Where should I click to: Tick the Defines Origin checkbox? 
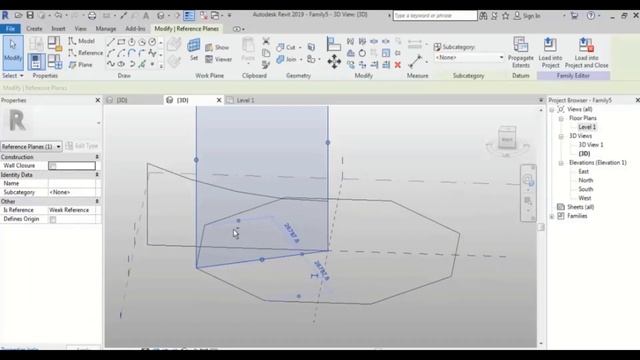(x=53, y=219)
